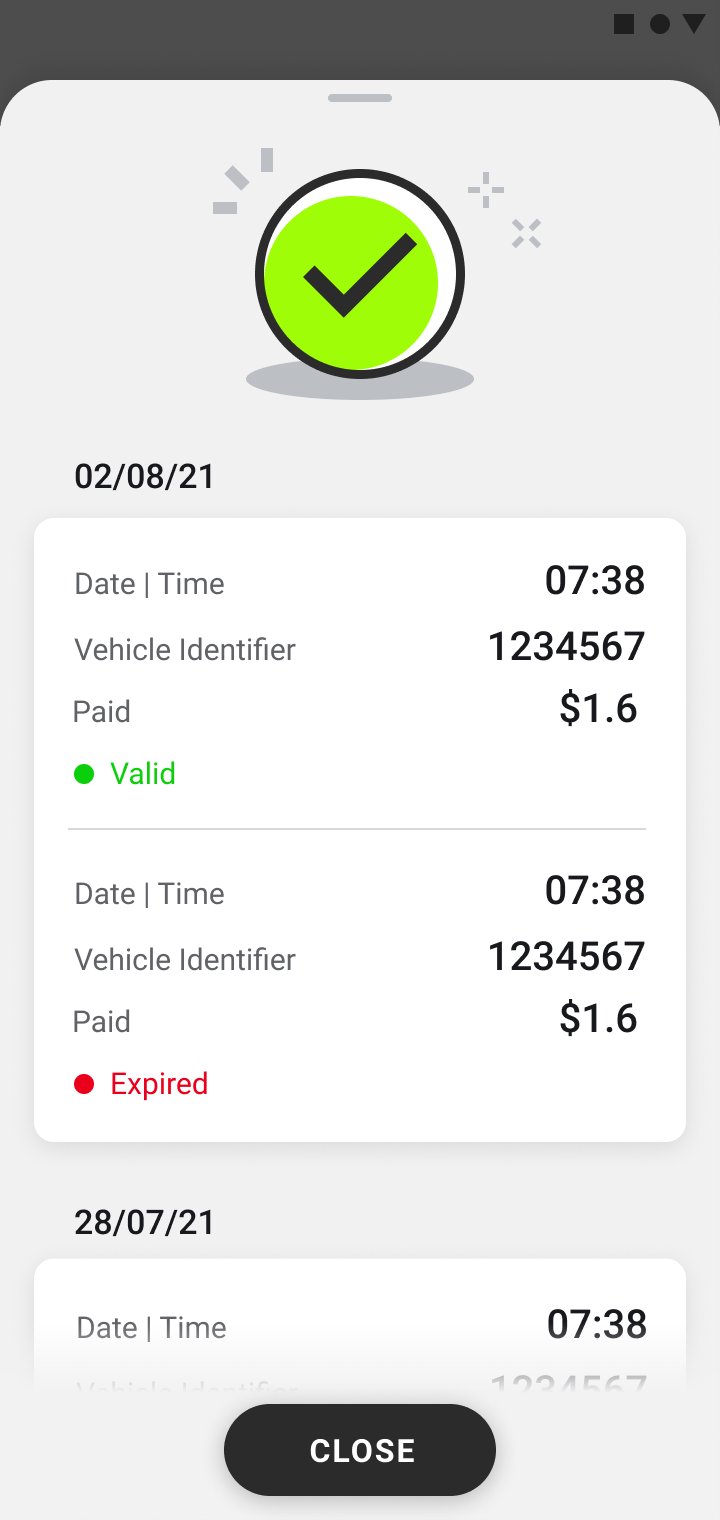The height and width of the screenshot is (1520, 720).
Task: Tap the bottom sheet drag handle
Action: [360, 98]
